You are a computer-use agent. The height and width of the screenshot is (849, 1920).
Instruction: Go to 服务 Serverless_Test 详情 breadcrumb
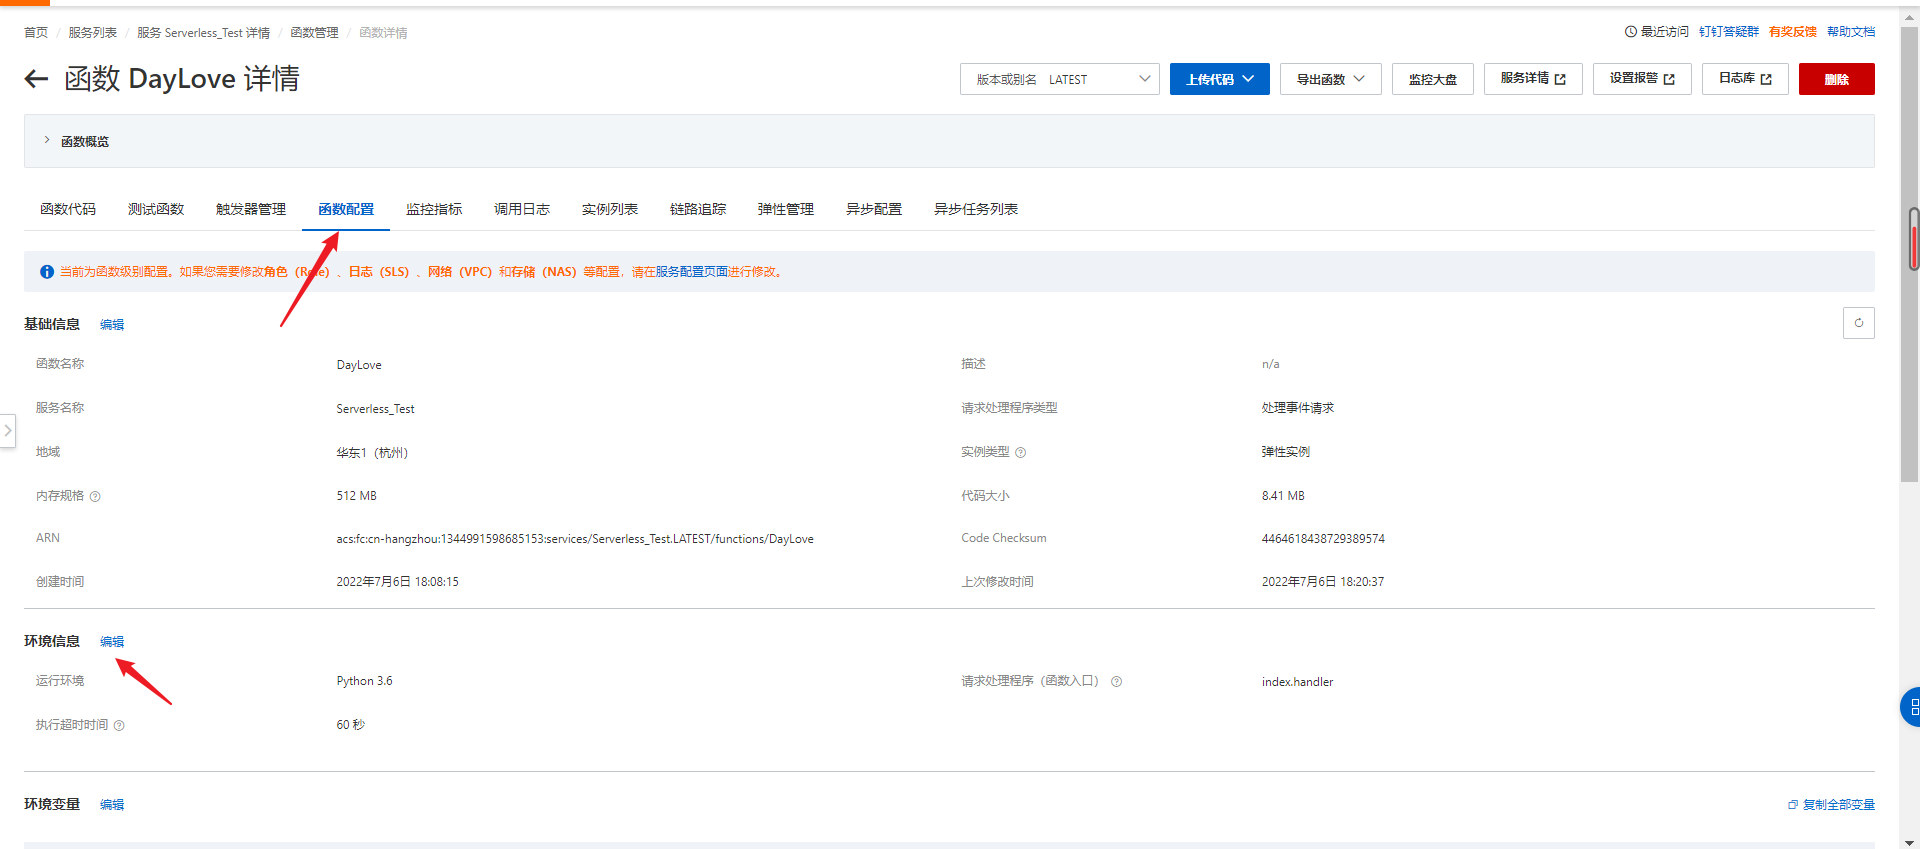pyautogui.click(x=204, y=33)
